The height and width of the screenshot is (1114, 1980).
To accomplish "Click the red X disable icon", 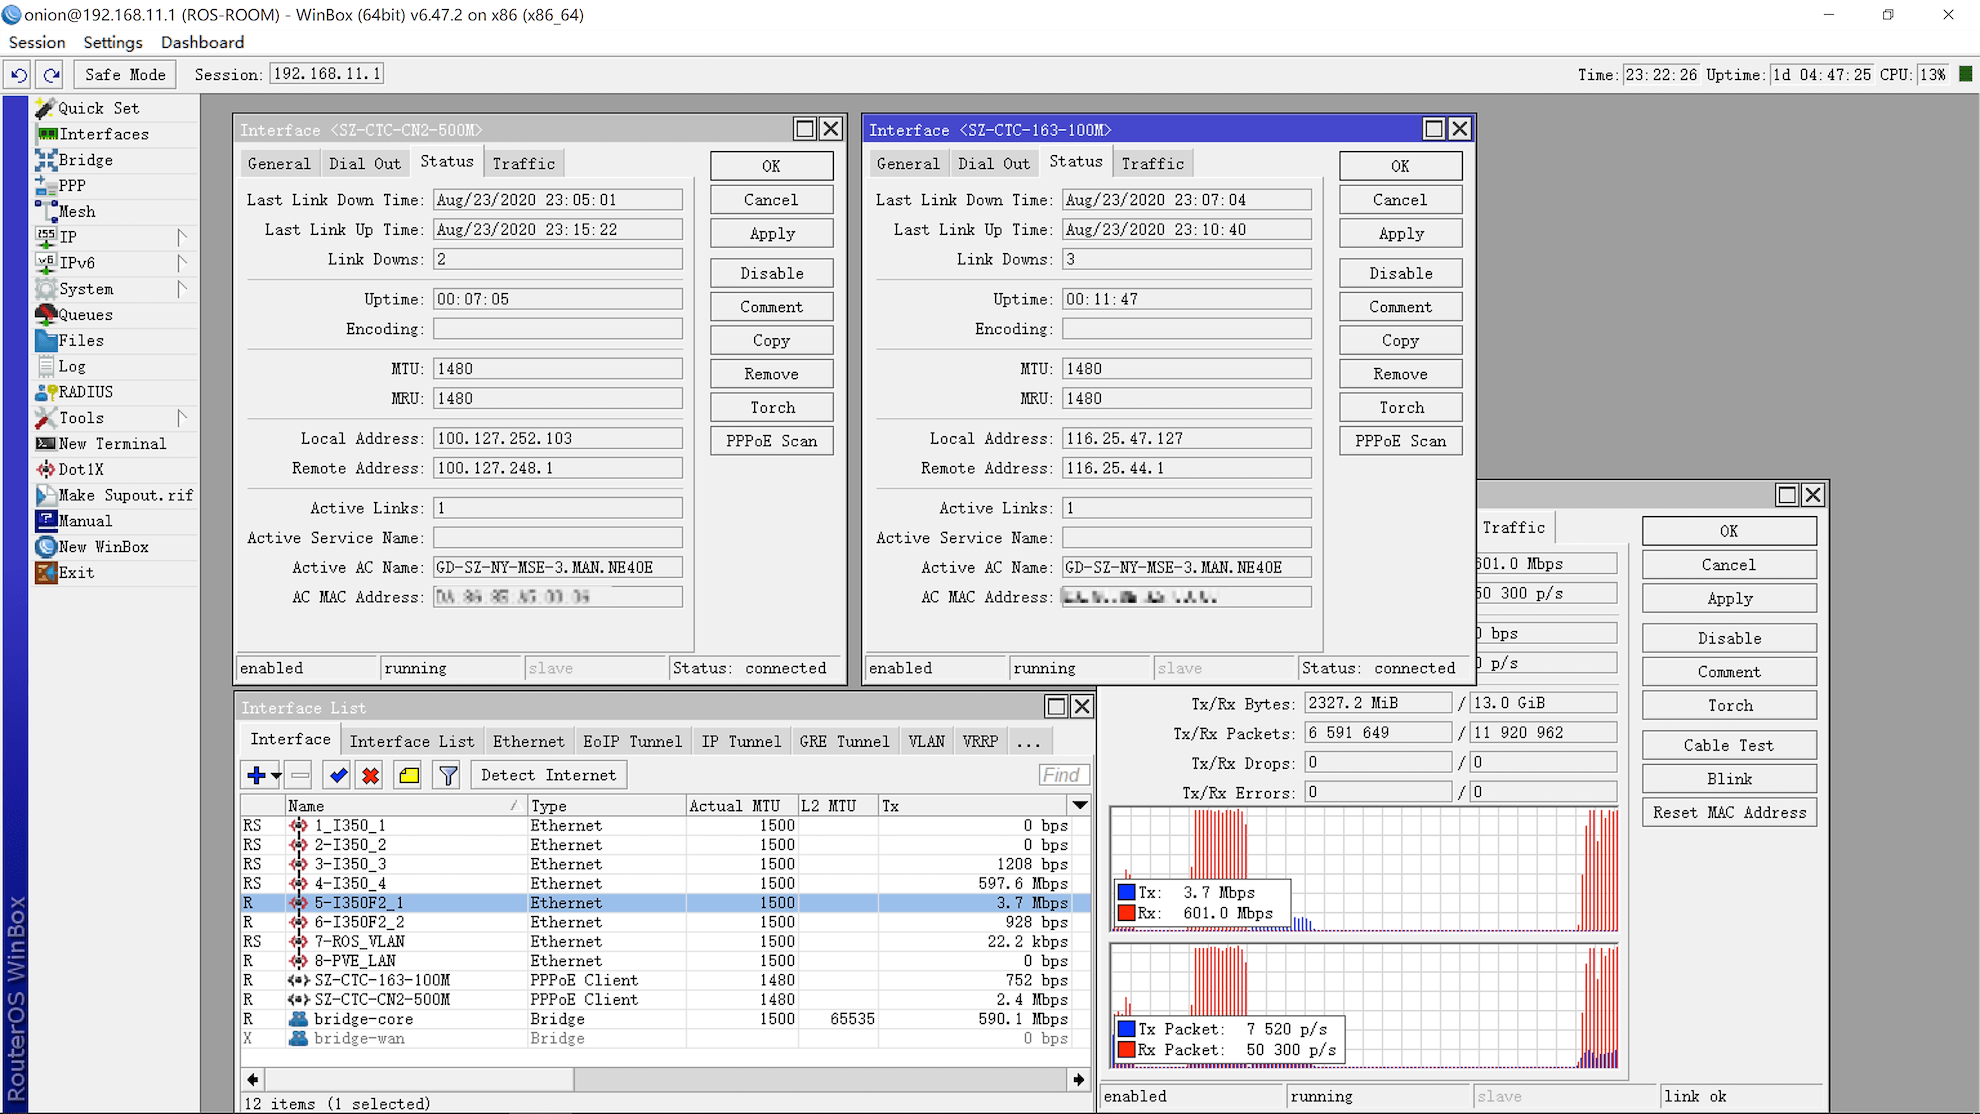I will 370,775.
